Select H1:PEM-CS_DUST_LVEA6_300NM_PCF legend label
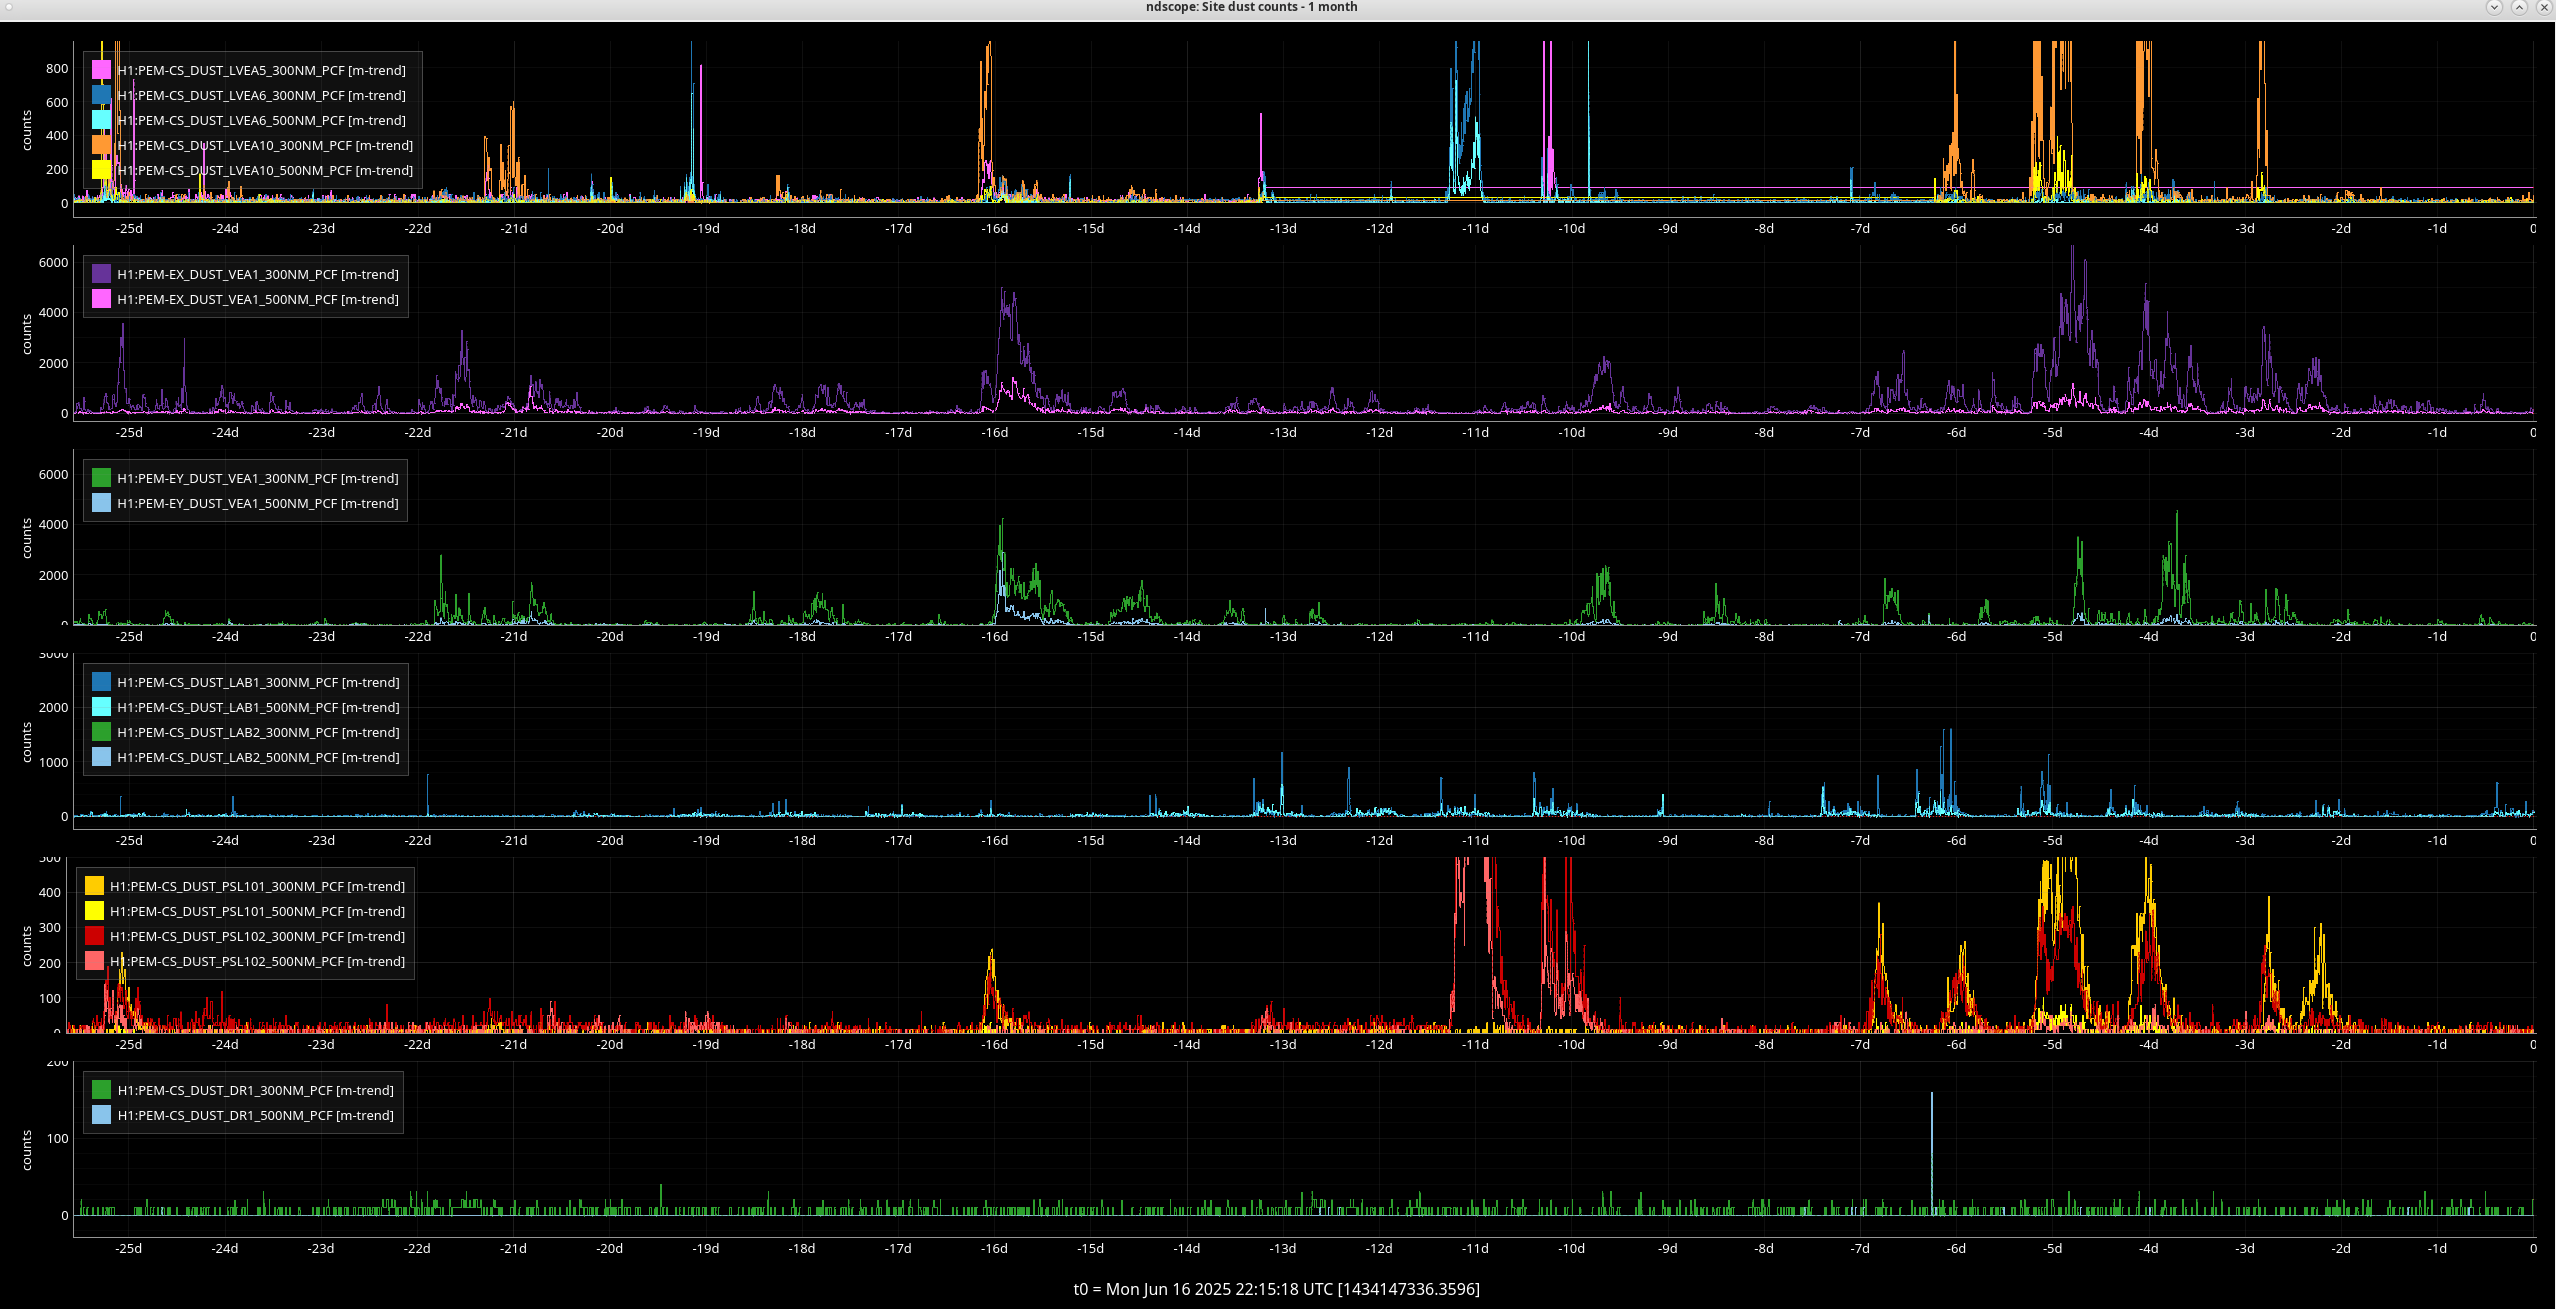The height and width of the screenshot is (1309, 2556). click(x=262, y=96)
